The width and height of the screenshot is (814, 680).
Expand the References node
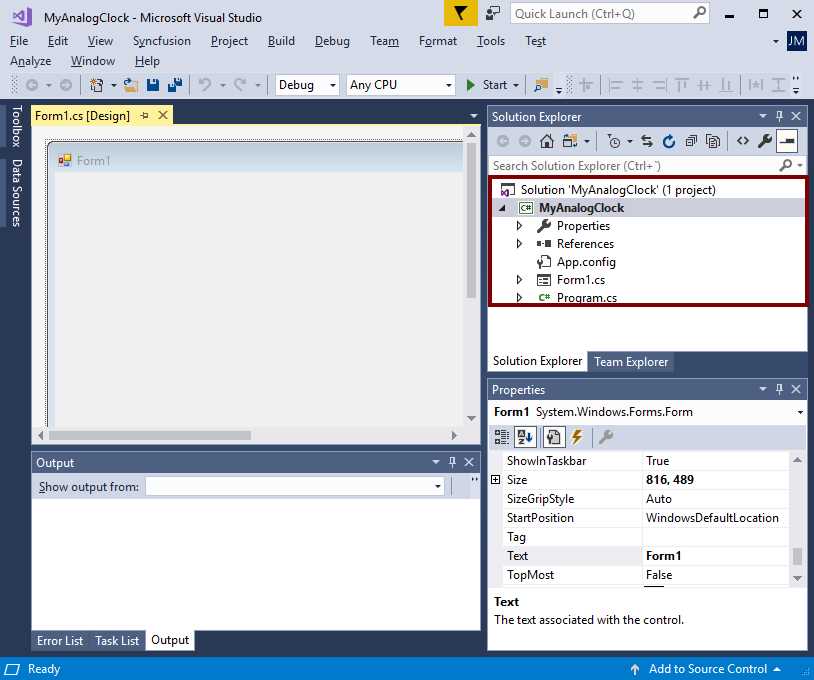pyautogui.click(x=519, y=243)
